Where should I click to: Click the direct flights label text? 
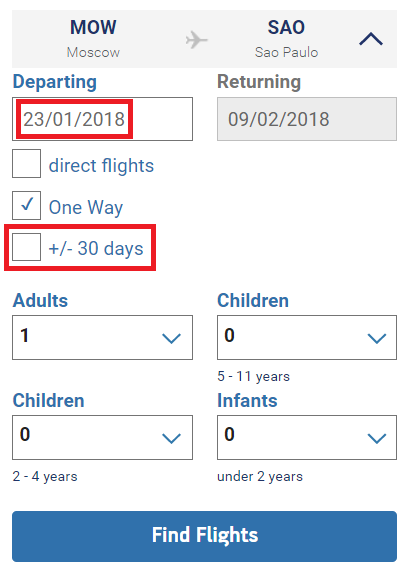[101, 166]
